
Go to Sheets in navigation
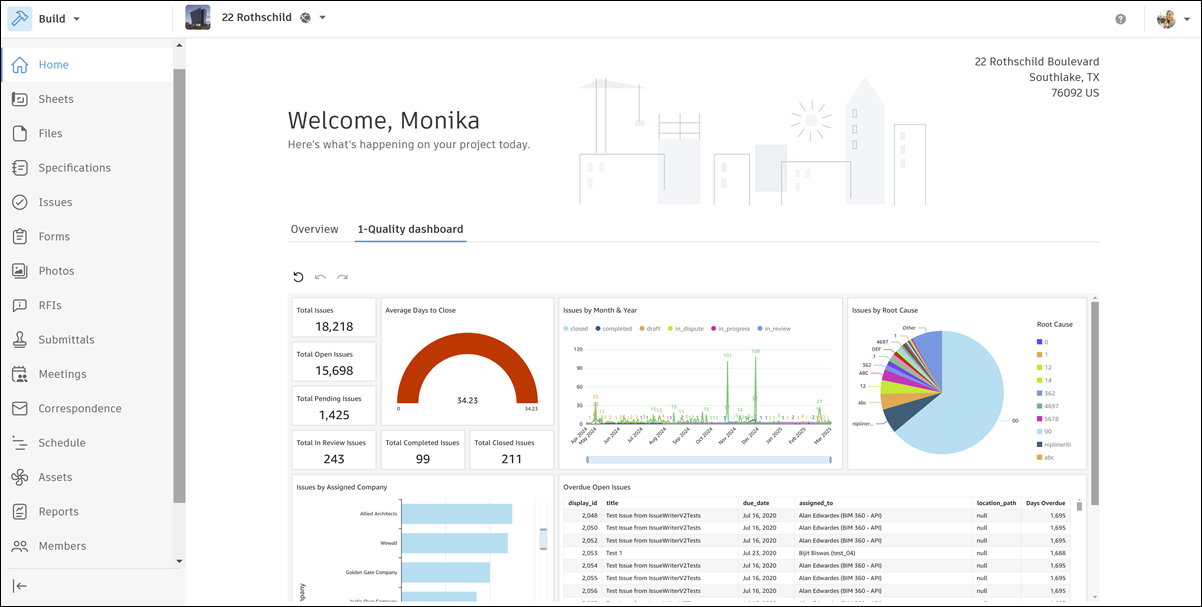(x=56, y=99)
